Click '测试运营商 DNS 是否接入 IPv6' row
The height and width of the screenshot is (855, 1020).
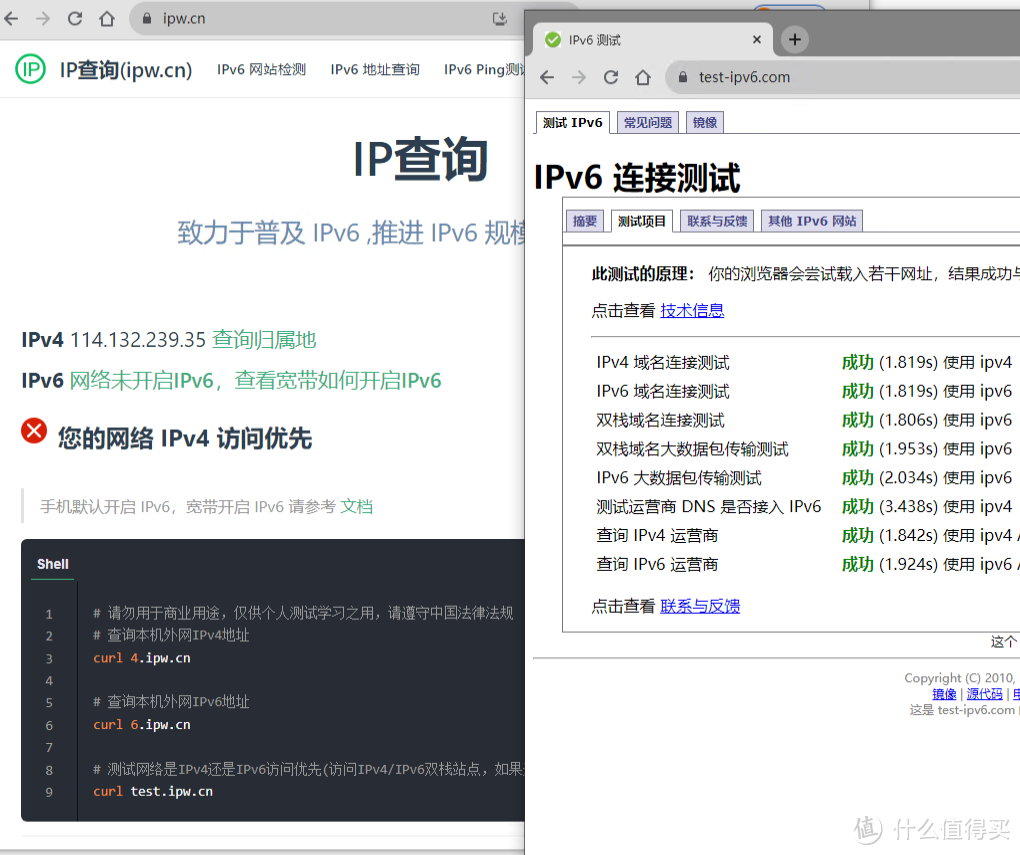pos(709,506)
